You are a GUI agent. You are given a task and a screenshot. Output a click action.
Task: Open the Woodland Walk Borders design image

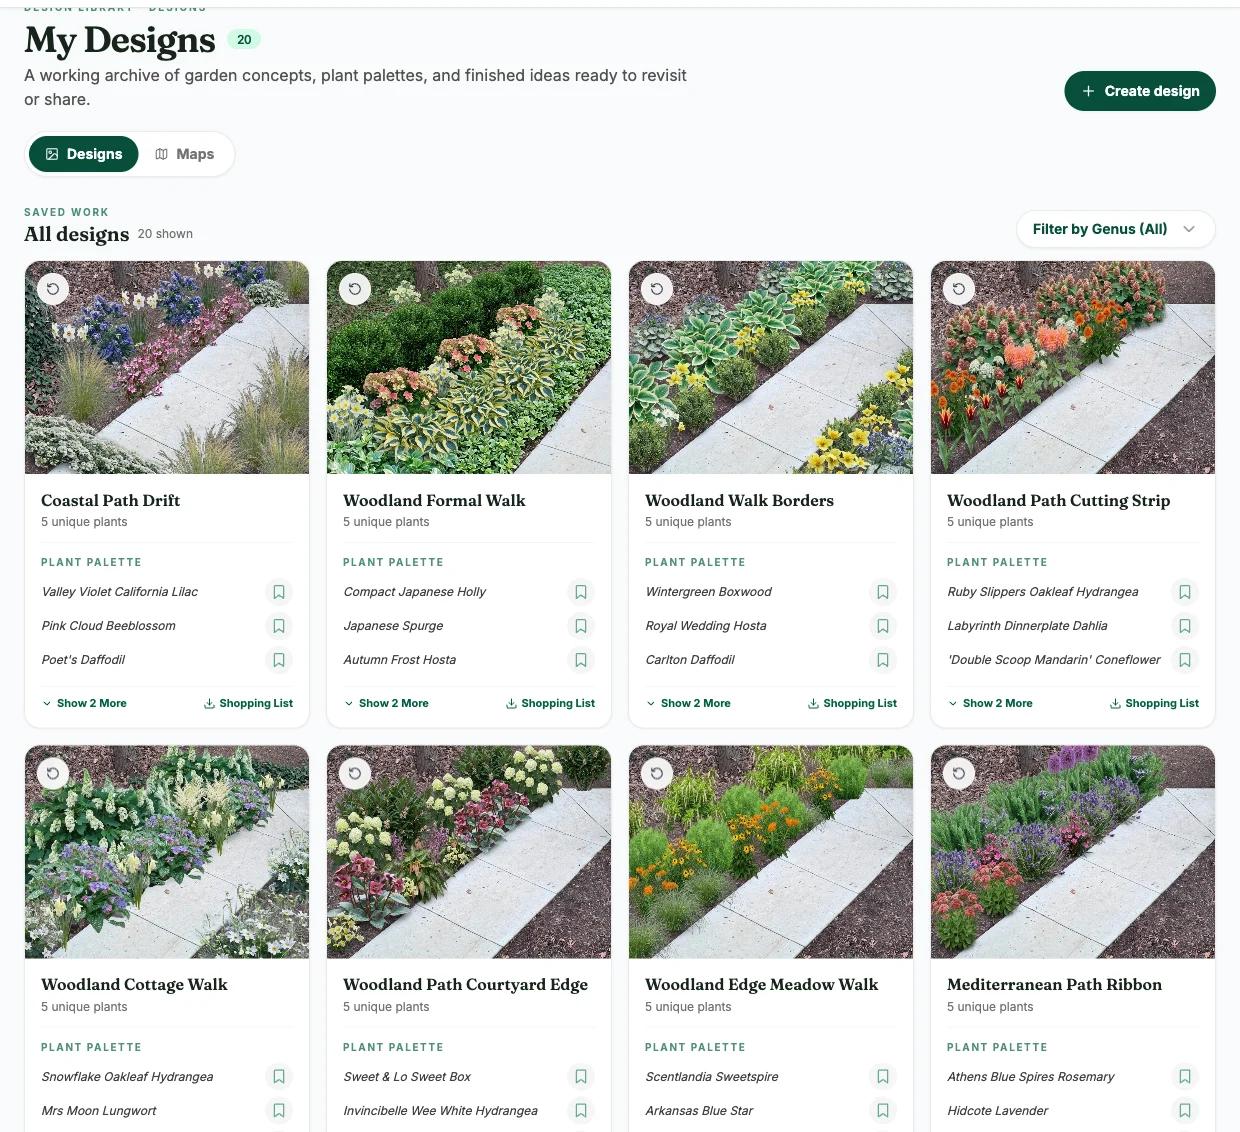[771, 368]
